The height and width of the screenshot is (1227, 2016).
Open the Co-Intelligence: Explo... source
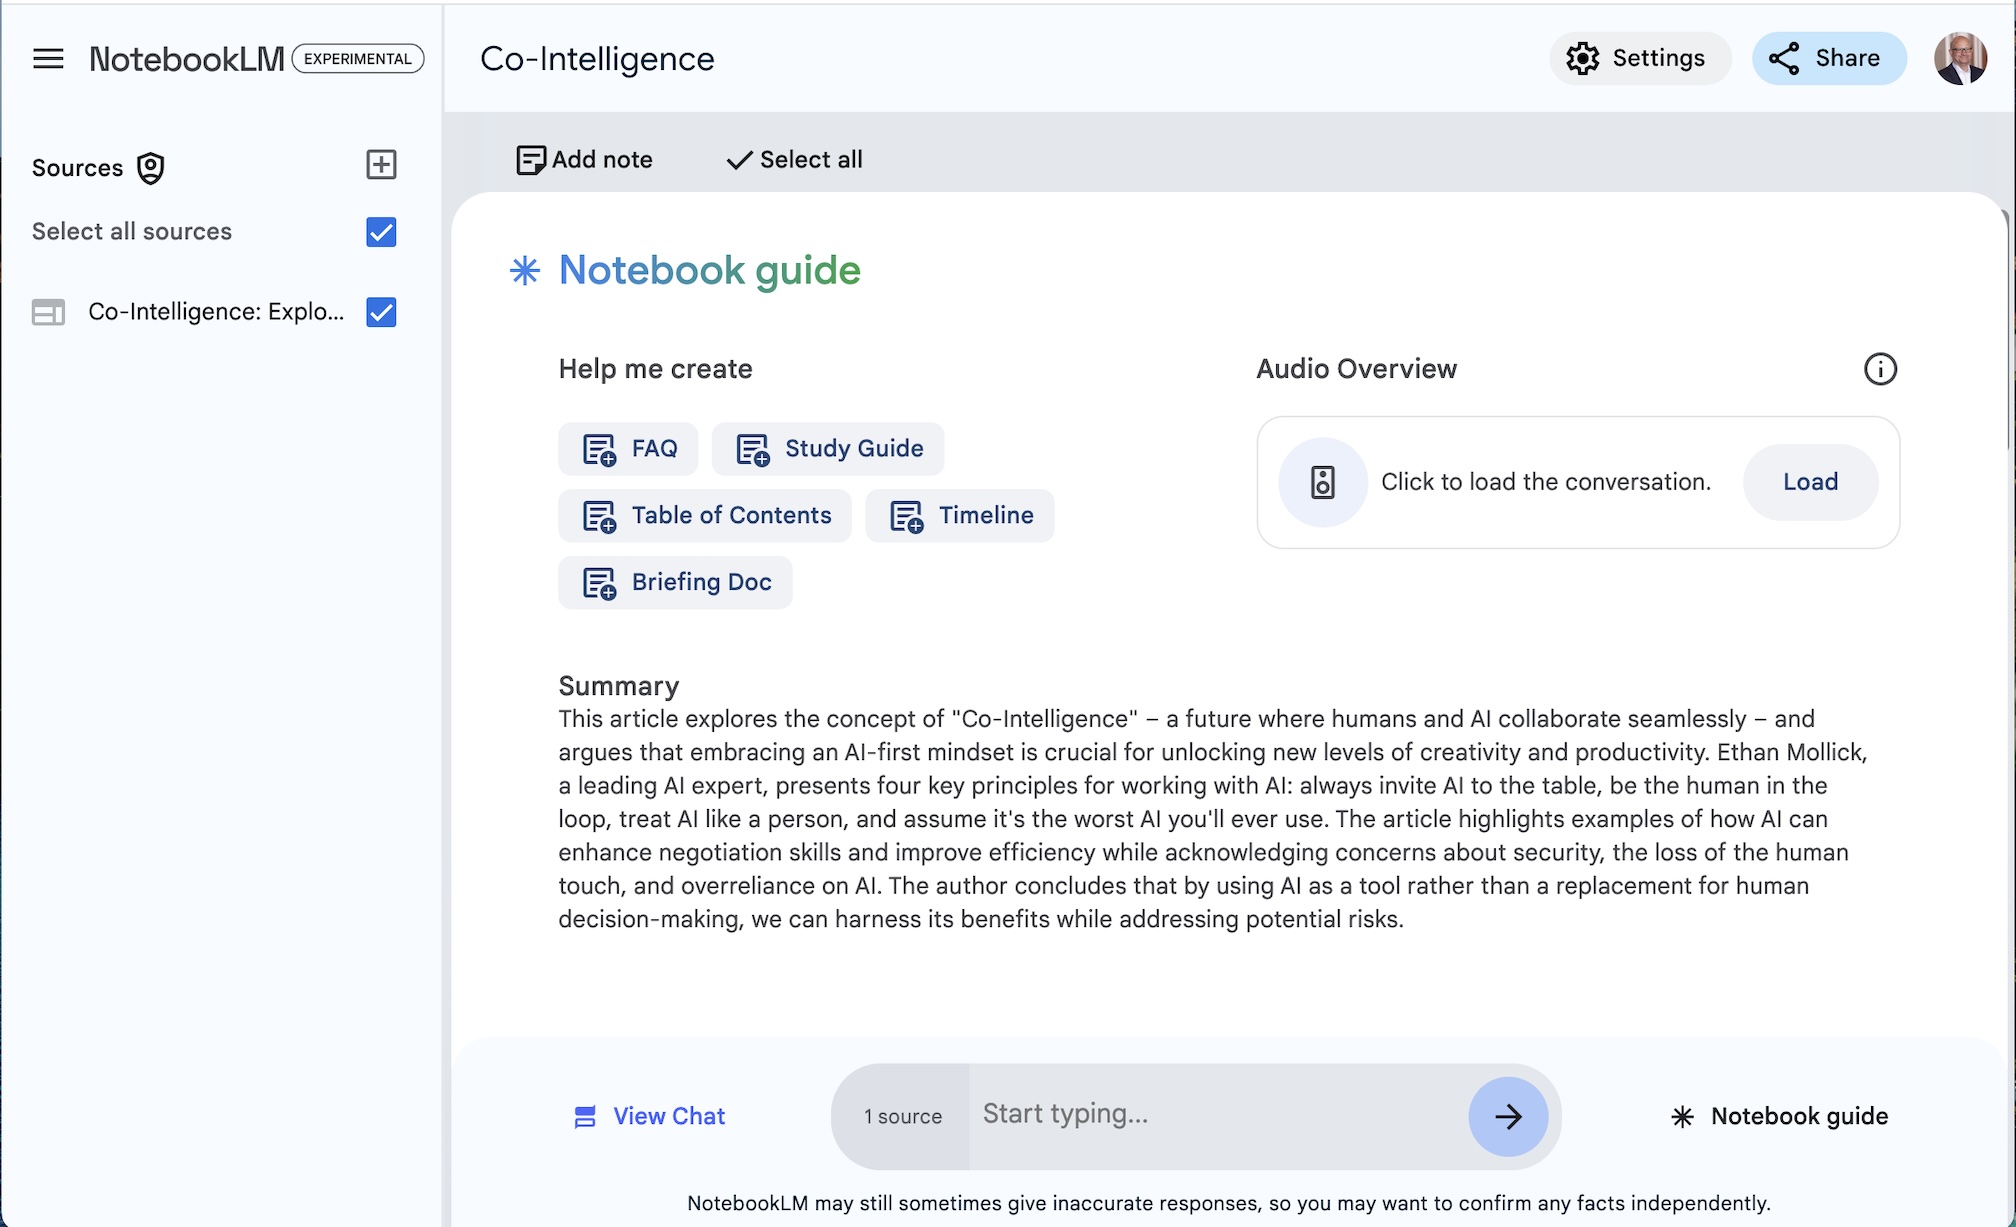[x=216, y=312]
